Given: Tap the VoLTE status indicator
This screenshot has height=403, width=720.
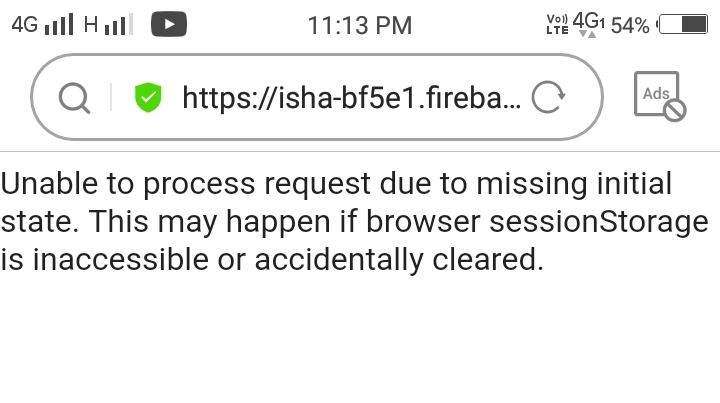Looking at the screenshot, I should [557, 24].
